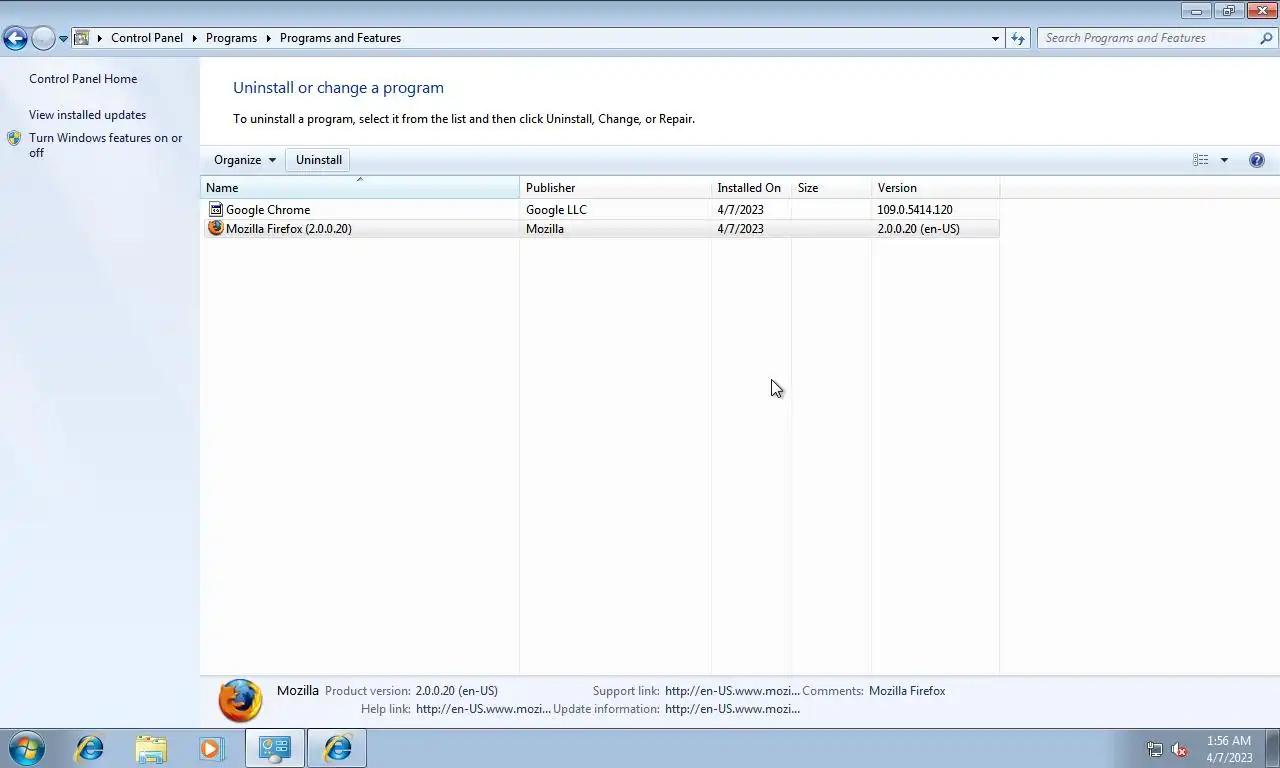Open Control Panel Home
1280x768 pixels.
point(83,79)
